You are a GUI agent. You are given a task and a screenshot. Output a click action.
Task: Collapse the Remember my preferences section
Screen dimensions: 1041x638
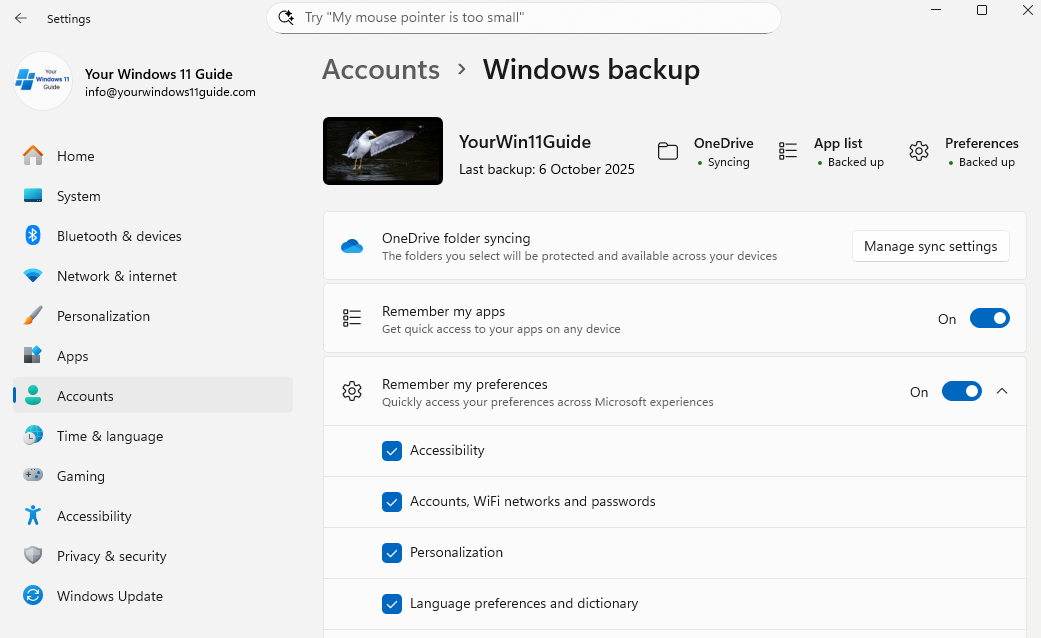[x=1003, y=392]
